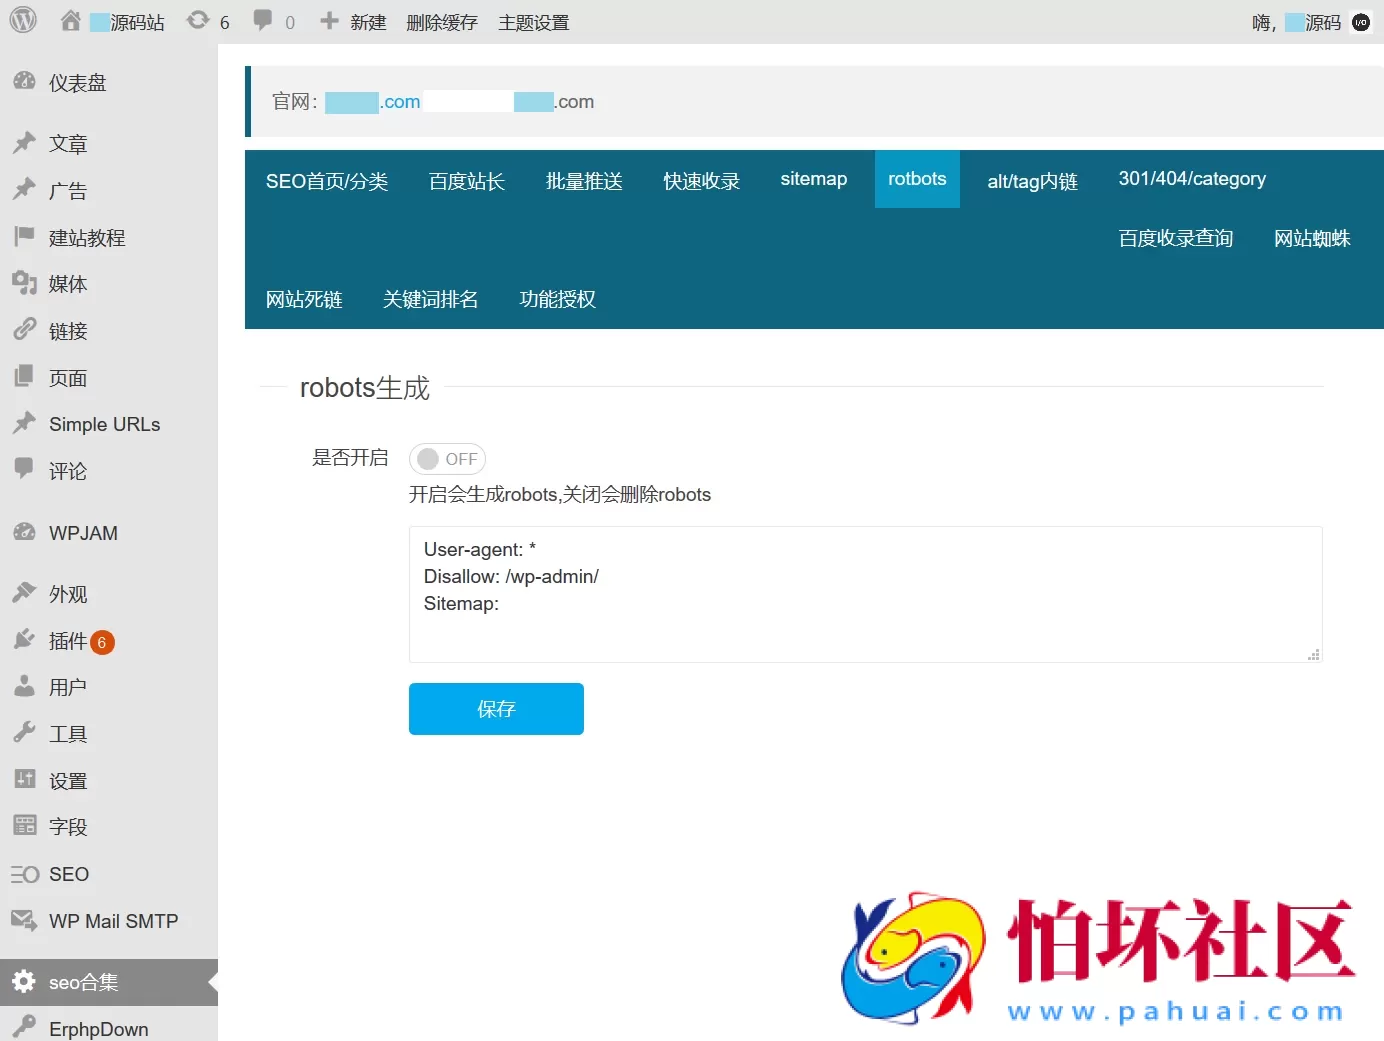Switch to the sitemap tab
This screenshot has height=1041, width=1384.
[813, 179]
